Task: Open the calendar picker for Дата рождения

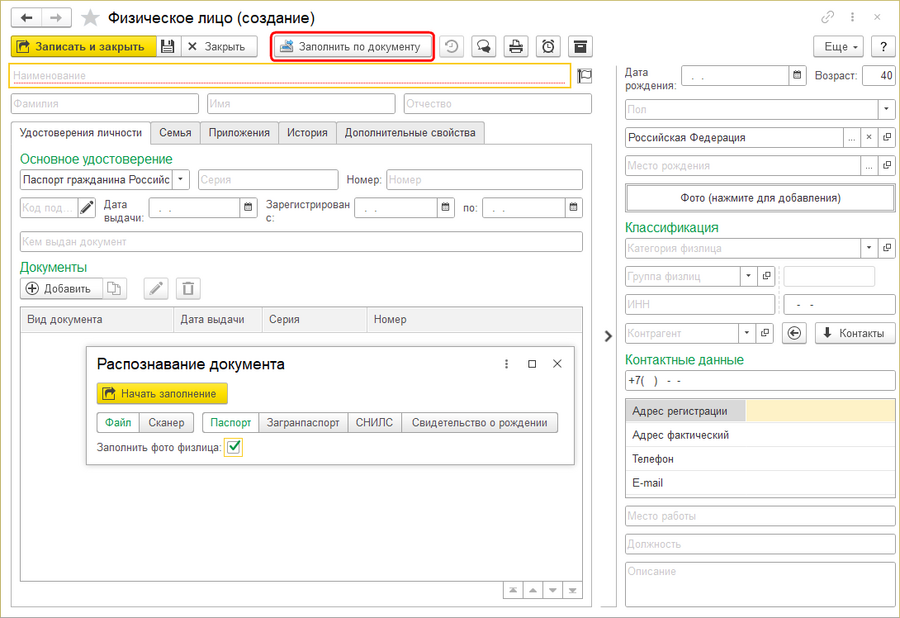Action: pyautogui.click(x=798, y=75)
